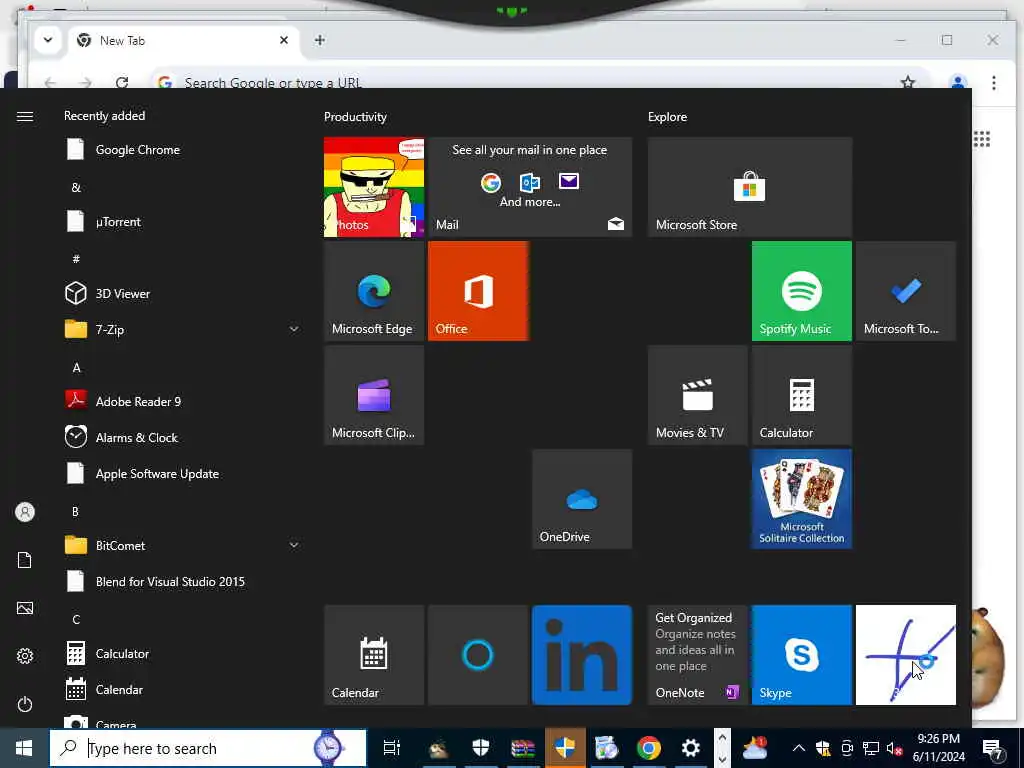Screen dimensions: 1024x768
Task: Click the Power button in Start sidebar
Action: (25, 704)
